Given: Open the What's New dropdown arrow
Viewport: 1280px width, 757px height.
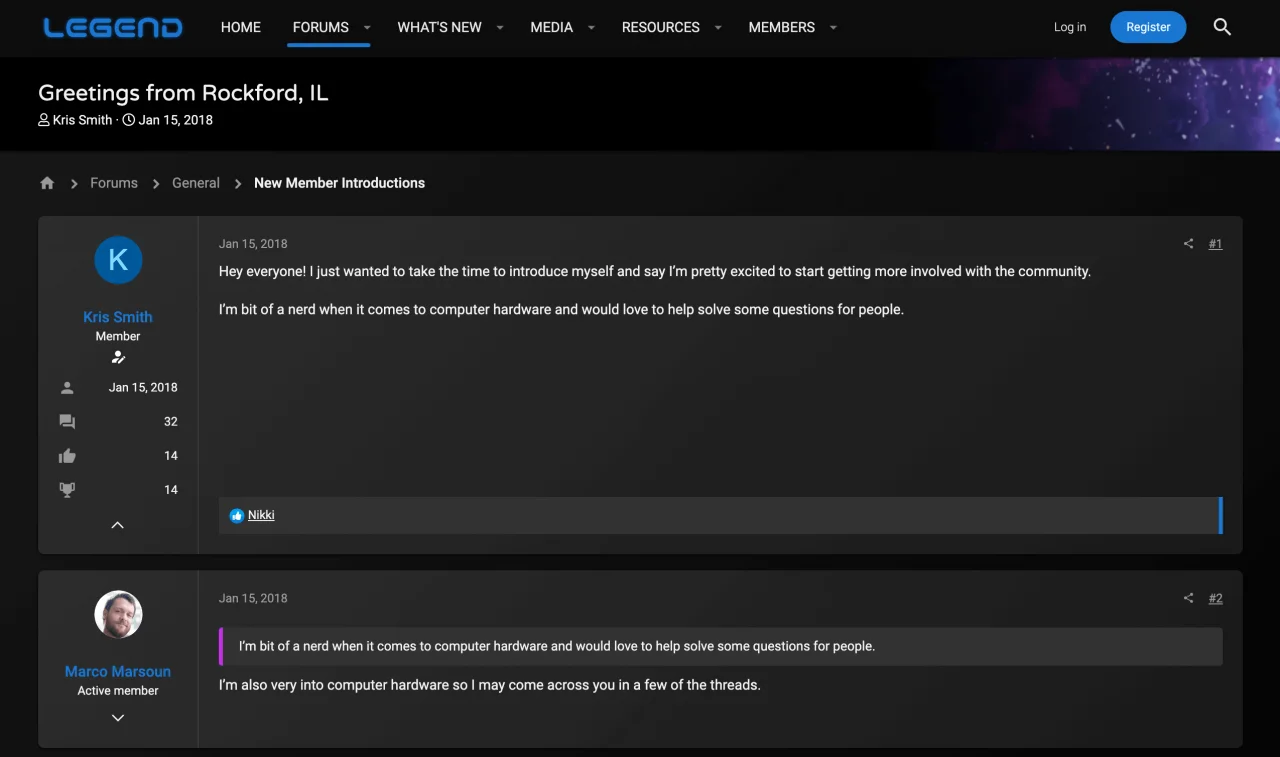Looking at the screenshot, I should click(x=500, y=28).
